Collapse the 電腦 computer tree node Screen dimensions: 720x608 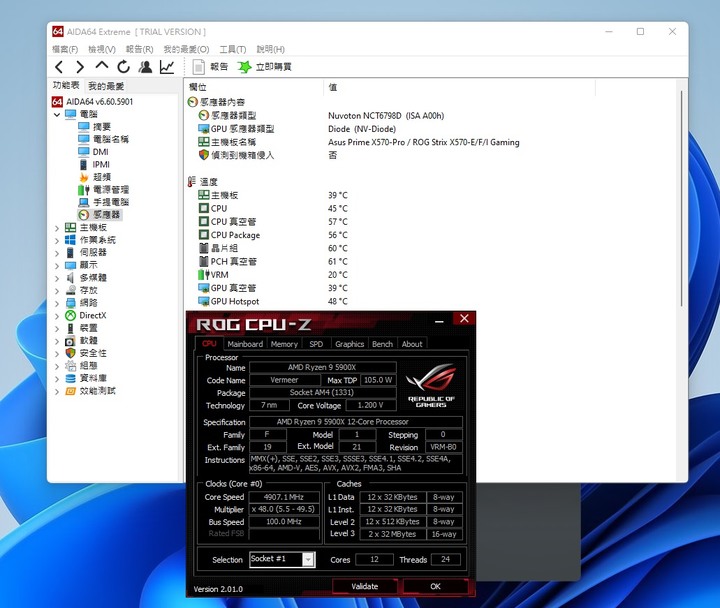coord(57,114)
